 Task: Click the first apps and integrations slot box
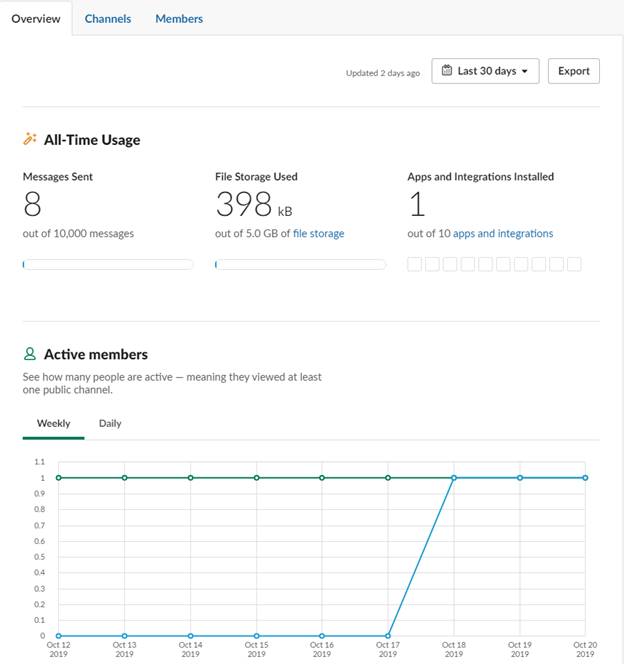414,264
